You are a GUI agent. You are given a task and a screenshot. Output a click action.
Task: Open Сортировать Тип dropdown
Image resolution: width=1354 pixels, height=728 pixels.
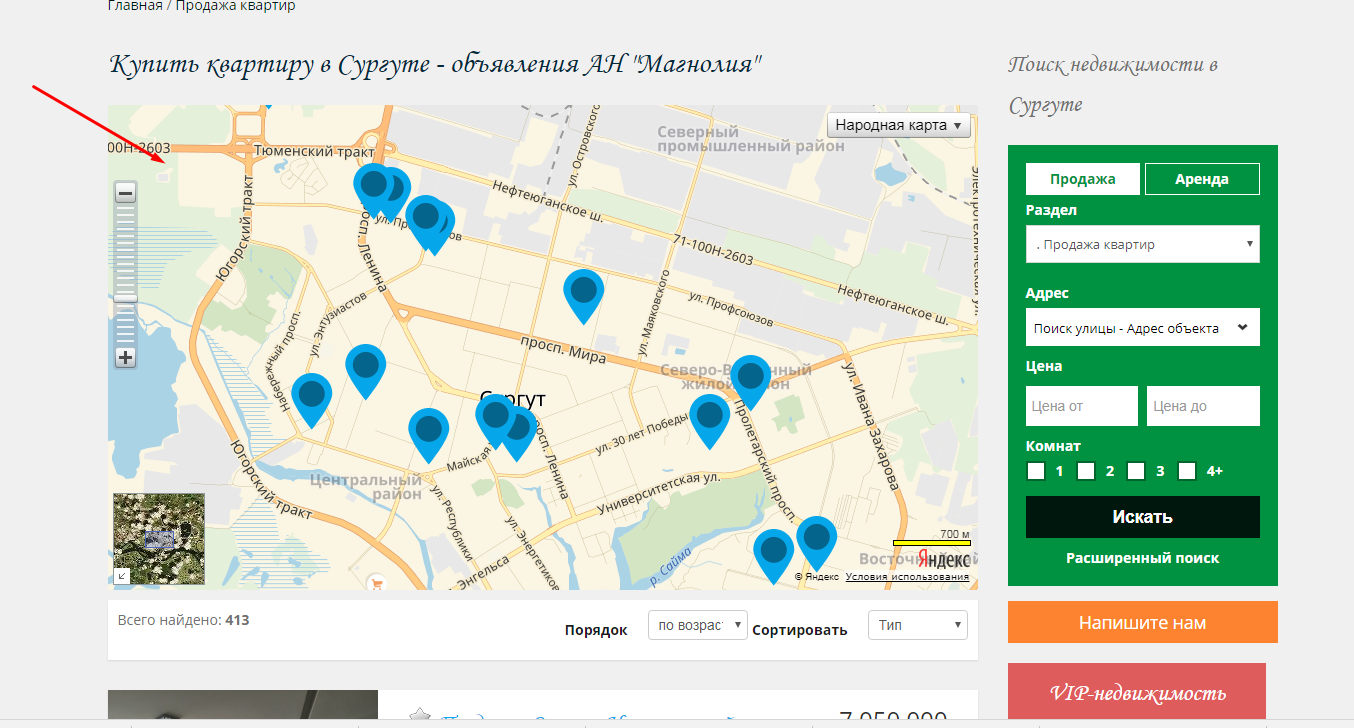pos(918,625)
